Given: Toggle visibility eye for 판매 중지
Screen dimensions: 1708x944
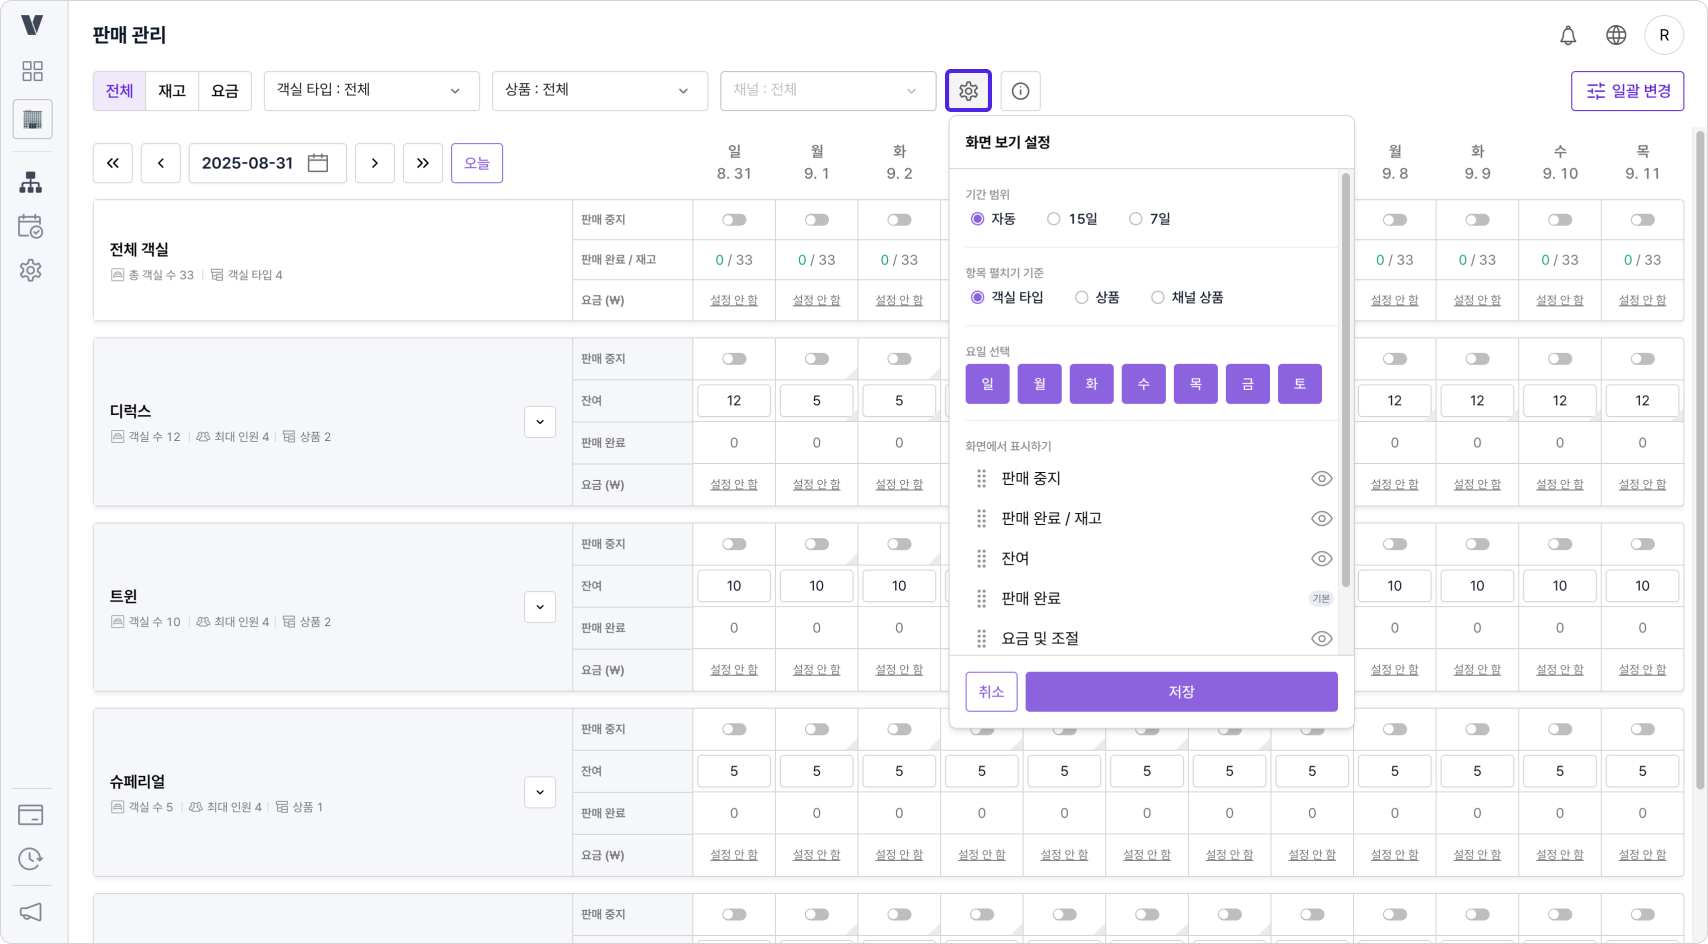Looking at the screenshot, I should tap(1322, 479).
